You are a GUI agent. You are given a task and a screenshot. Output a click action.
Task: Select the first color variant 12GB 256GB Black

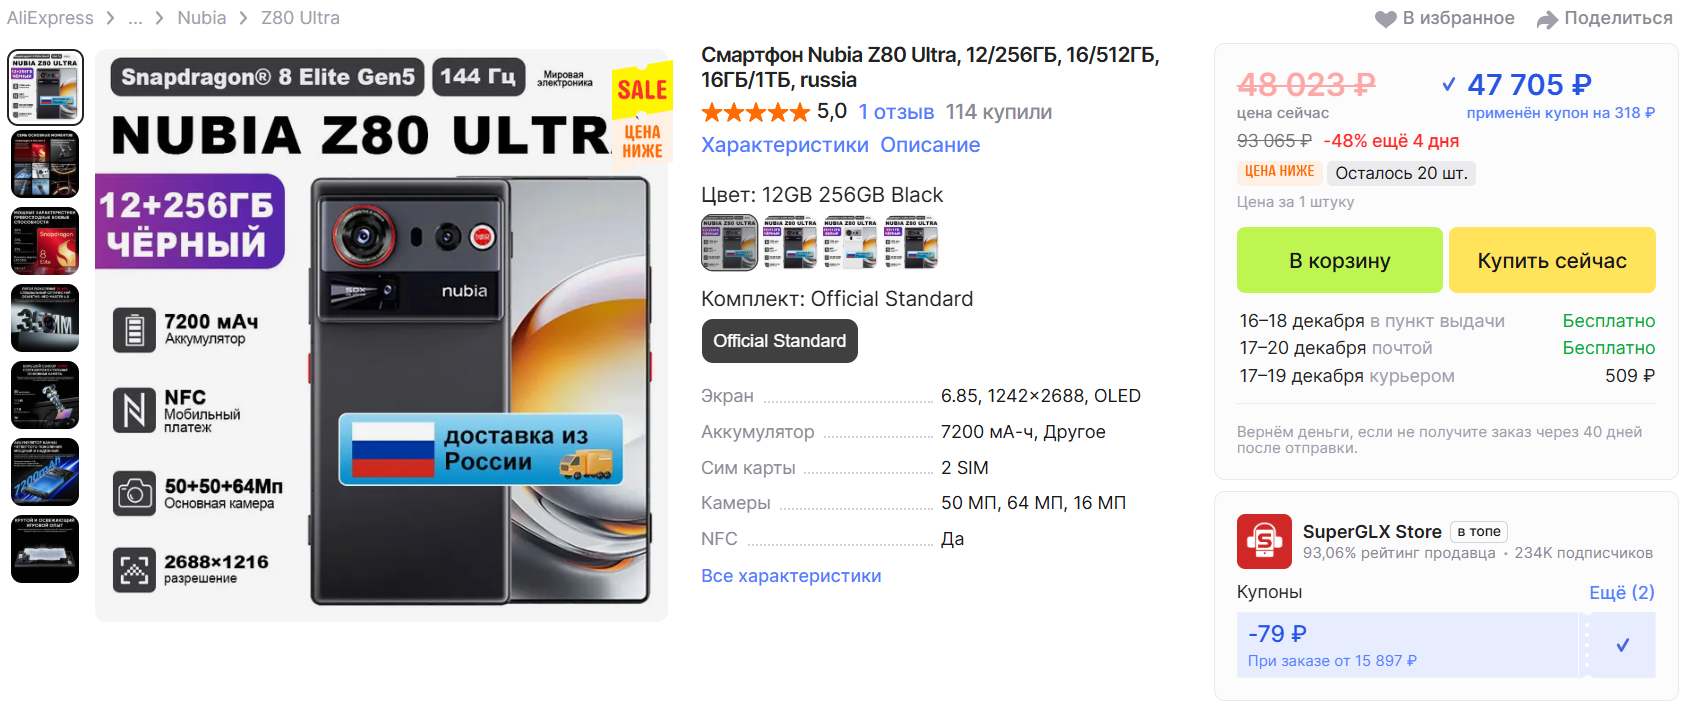pyautogui.click(x=729, y=243)
